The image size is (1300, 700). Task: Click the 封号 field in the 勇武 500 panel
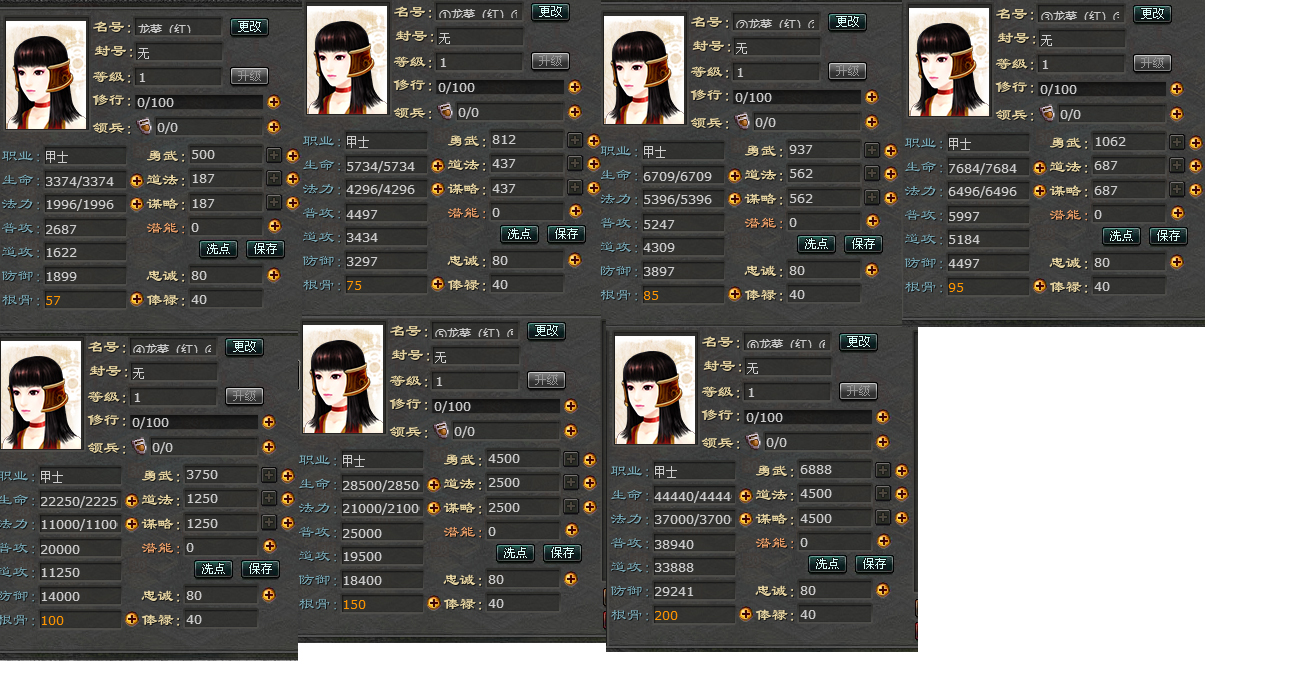click(179, 52)
